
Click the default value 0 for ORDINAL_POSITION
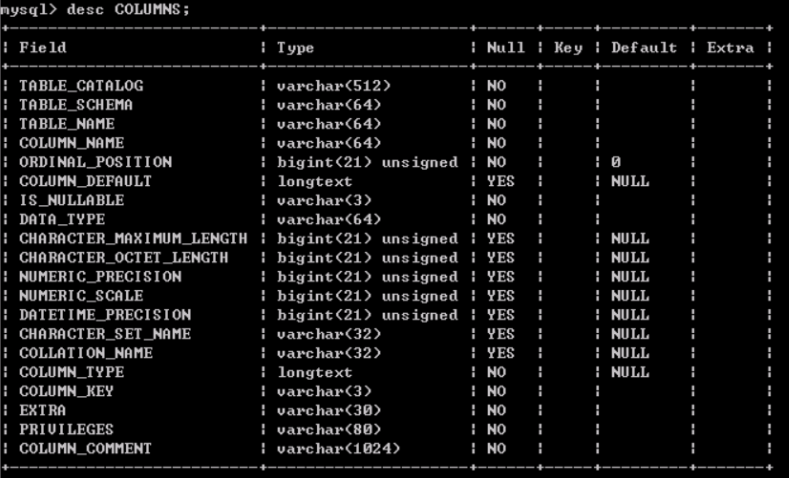coord(616,162)
